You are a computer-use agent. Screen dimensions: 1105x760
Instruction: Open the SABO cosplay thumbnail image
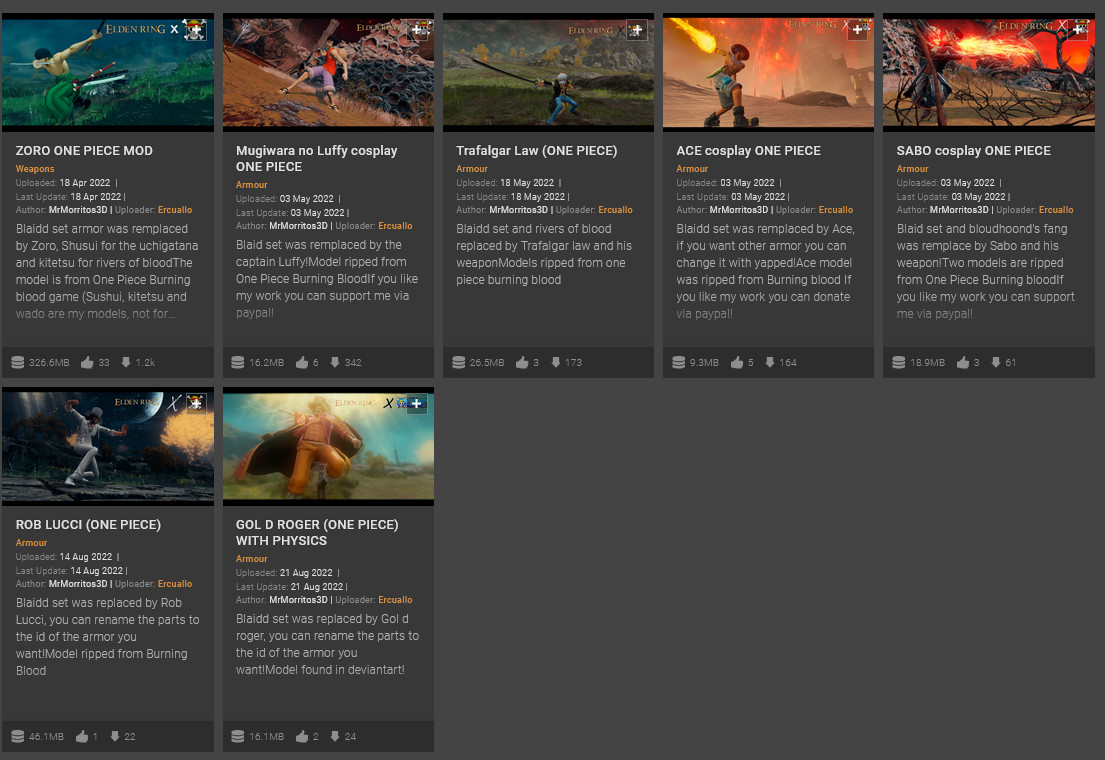click(x=989, y=72)
